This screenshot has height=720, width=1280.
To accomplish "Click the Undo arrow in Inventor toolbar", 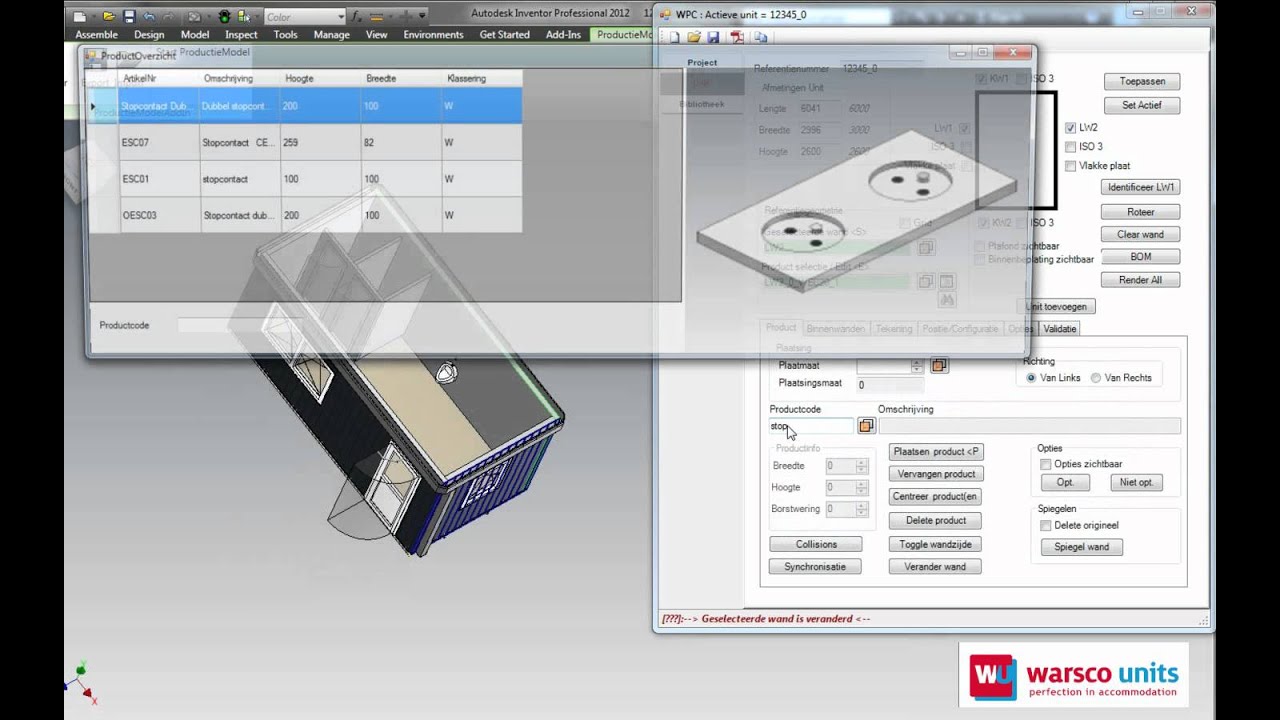I will pyautogui.click(x=149, y=16).
